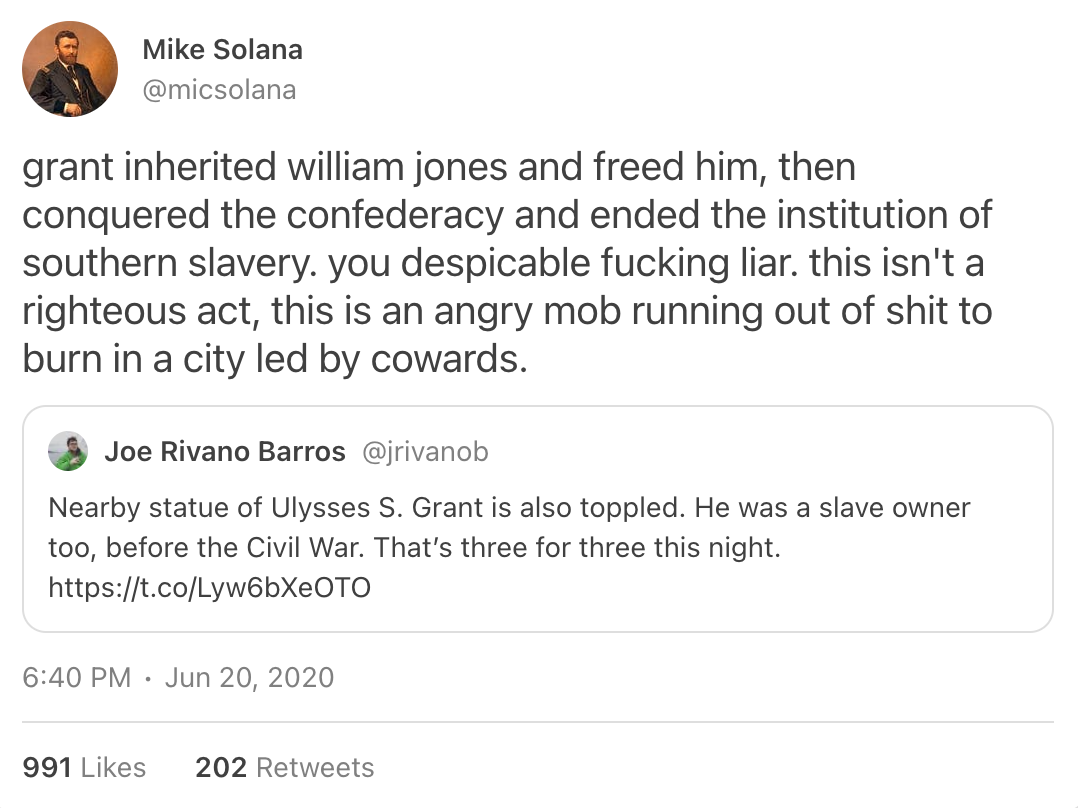This screenshot has width=1078, height=808.
Task: Open the @micsolana handle
Action: (219, 89)
